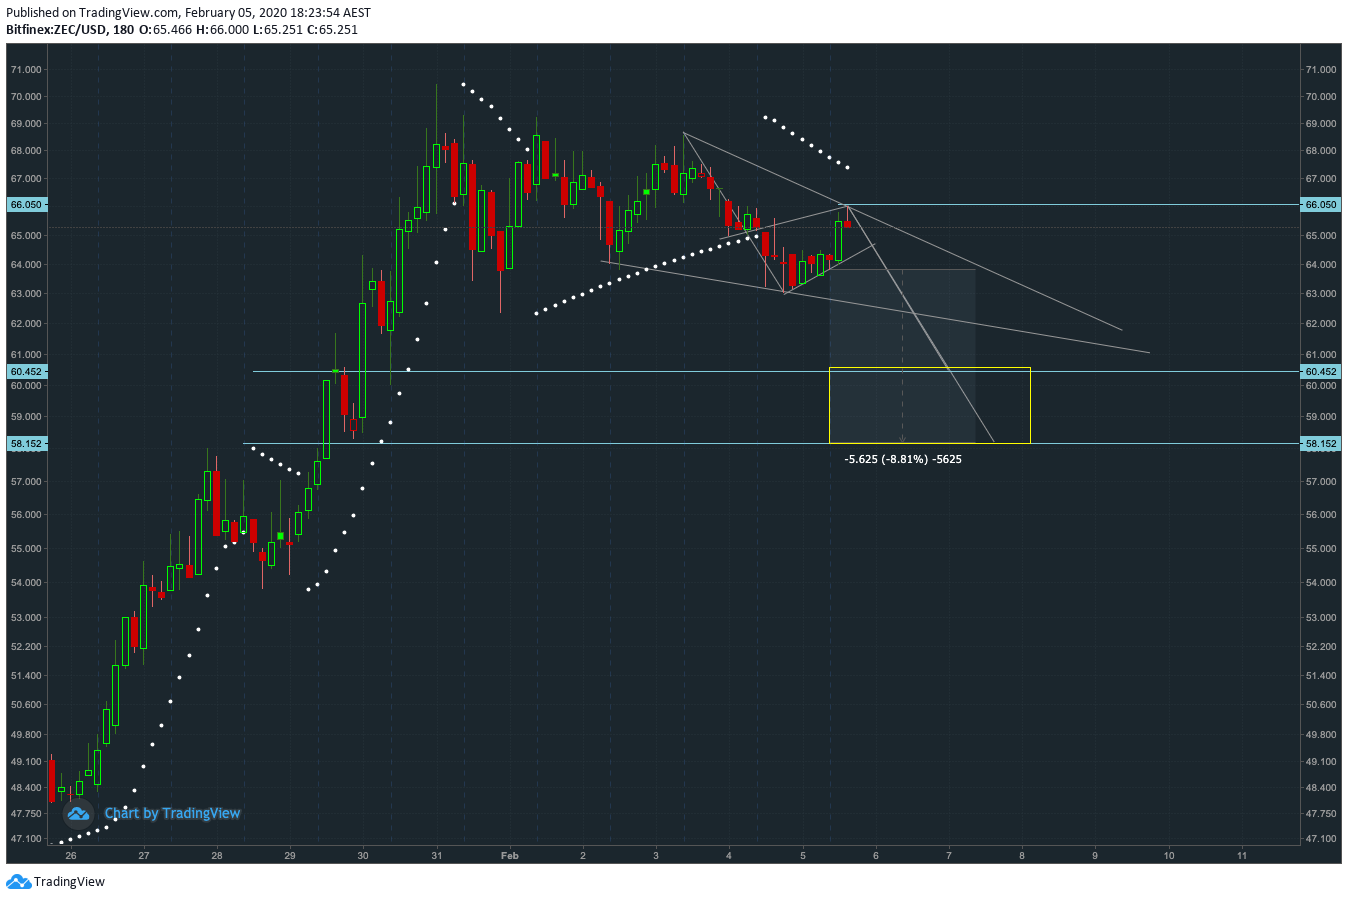The width and height of the screenshot is (1348, 900).
Task: Click the 'Published on TradingView.com' header line
Action: [x=188, y=12]
